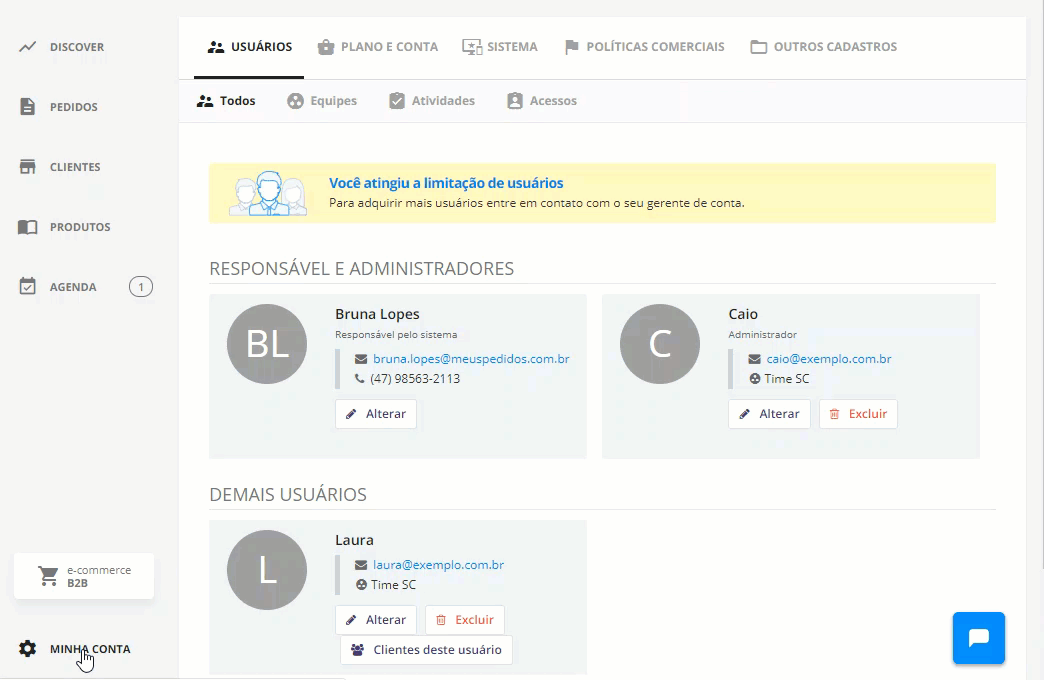Click the laura@exemplo.com.br email link
The width and height of the screenshot is (1044, 680).
438,565
